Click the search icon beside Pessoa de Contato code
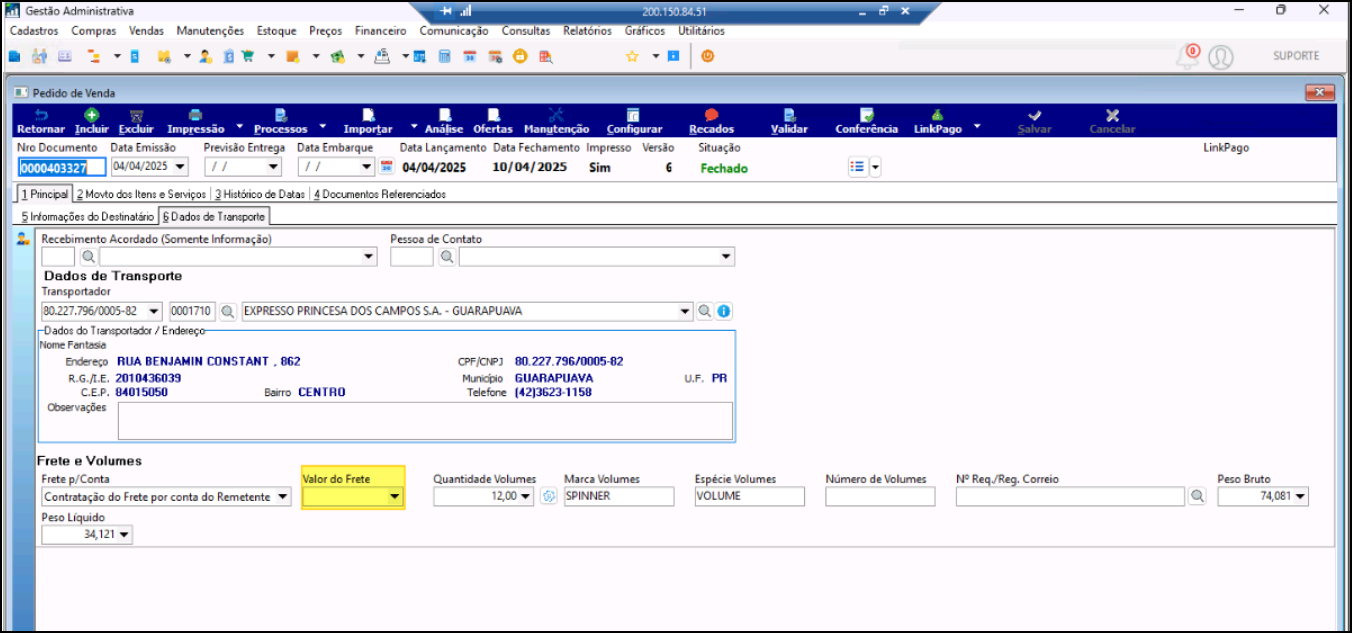This screenshot has height=633, width=1352. pos(447,257)
